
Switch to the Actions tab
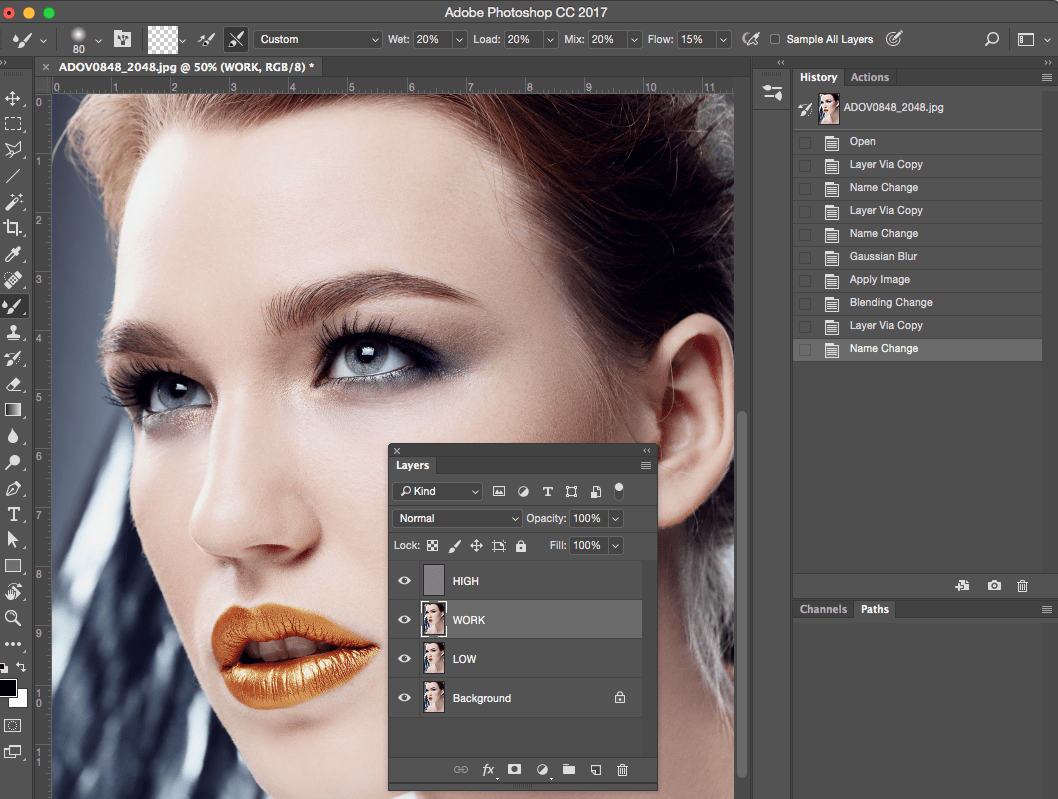click(x=869, y=77)
